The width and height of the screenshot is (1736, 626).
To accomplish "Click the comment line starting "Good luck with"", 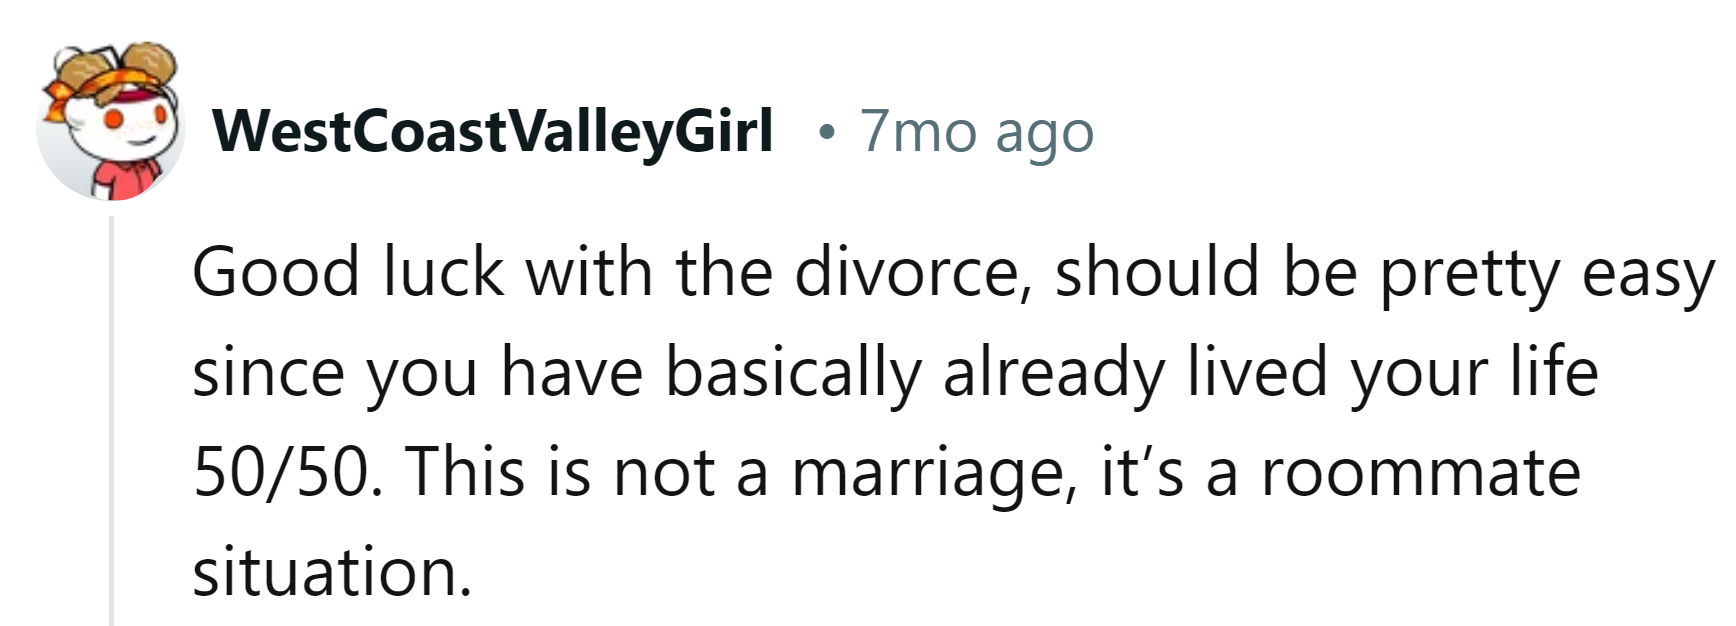I will pyautogui.click(x=954, y=273).
